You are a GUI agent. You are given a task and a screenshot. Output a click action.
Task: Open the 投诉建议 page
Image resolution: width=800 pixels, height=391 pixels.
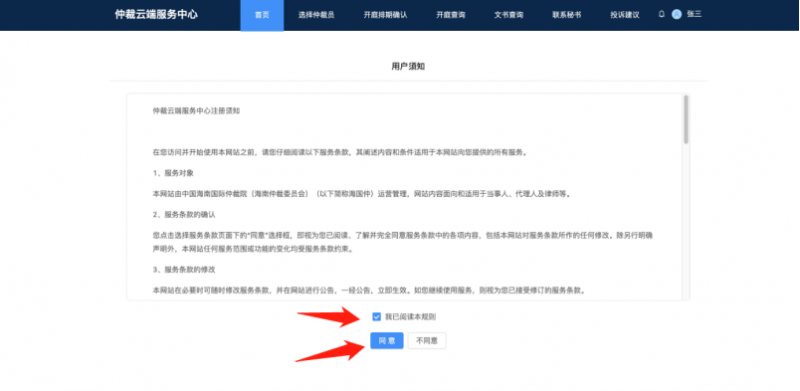[x=624, y=15]
